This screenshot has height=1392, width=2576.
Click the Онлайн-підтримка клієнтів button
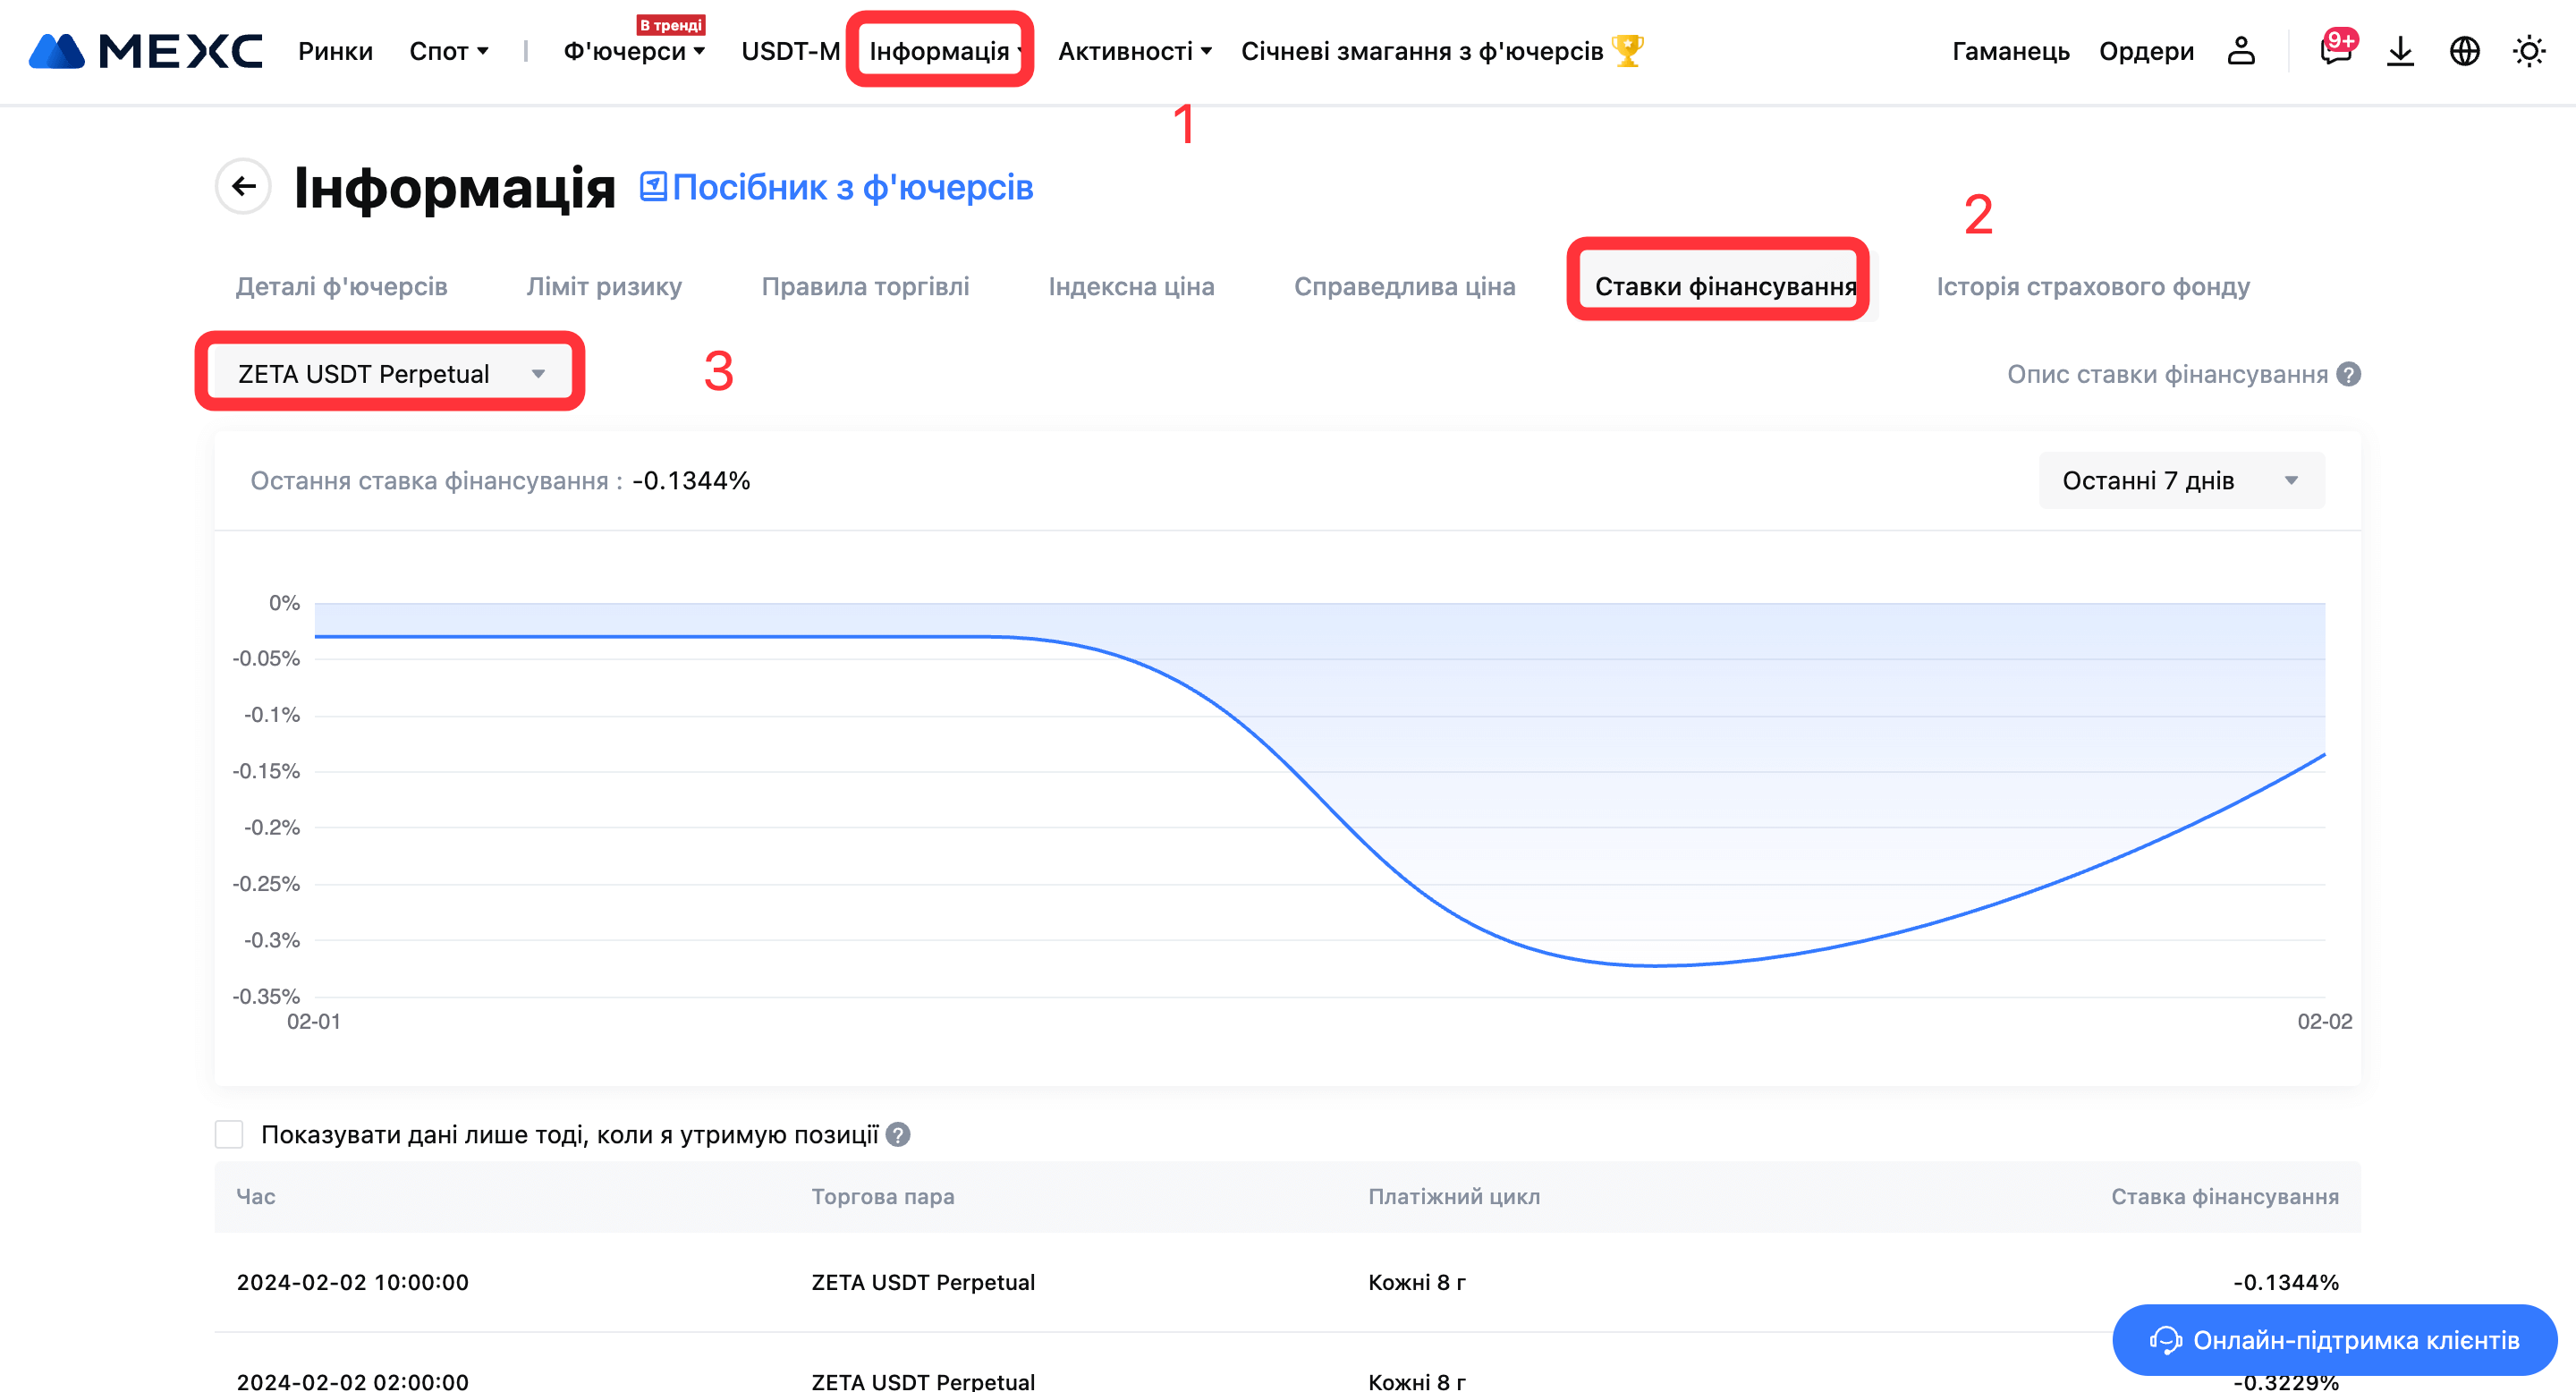point(2334,1340)
